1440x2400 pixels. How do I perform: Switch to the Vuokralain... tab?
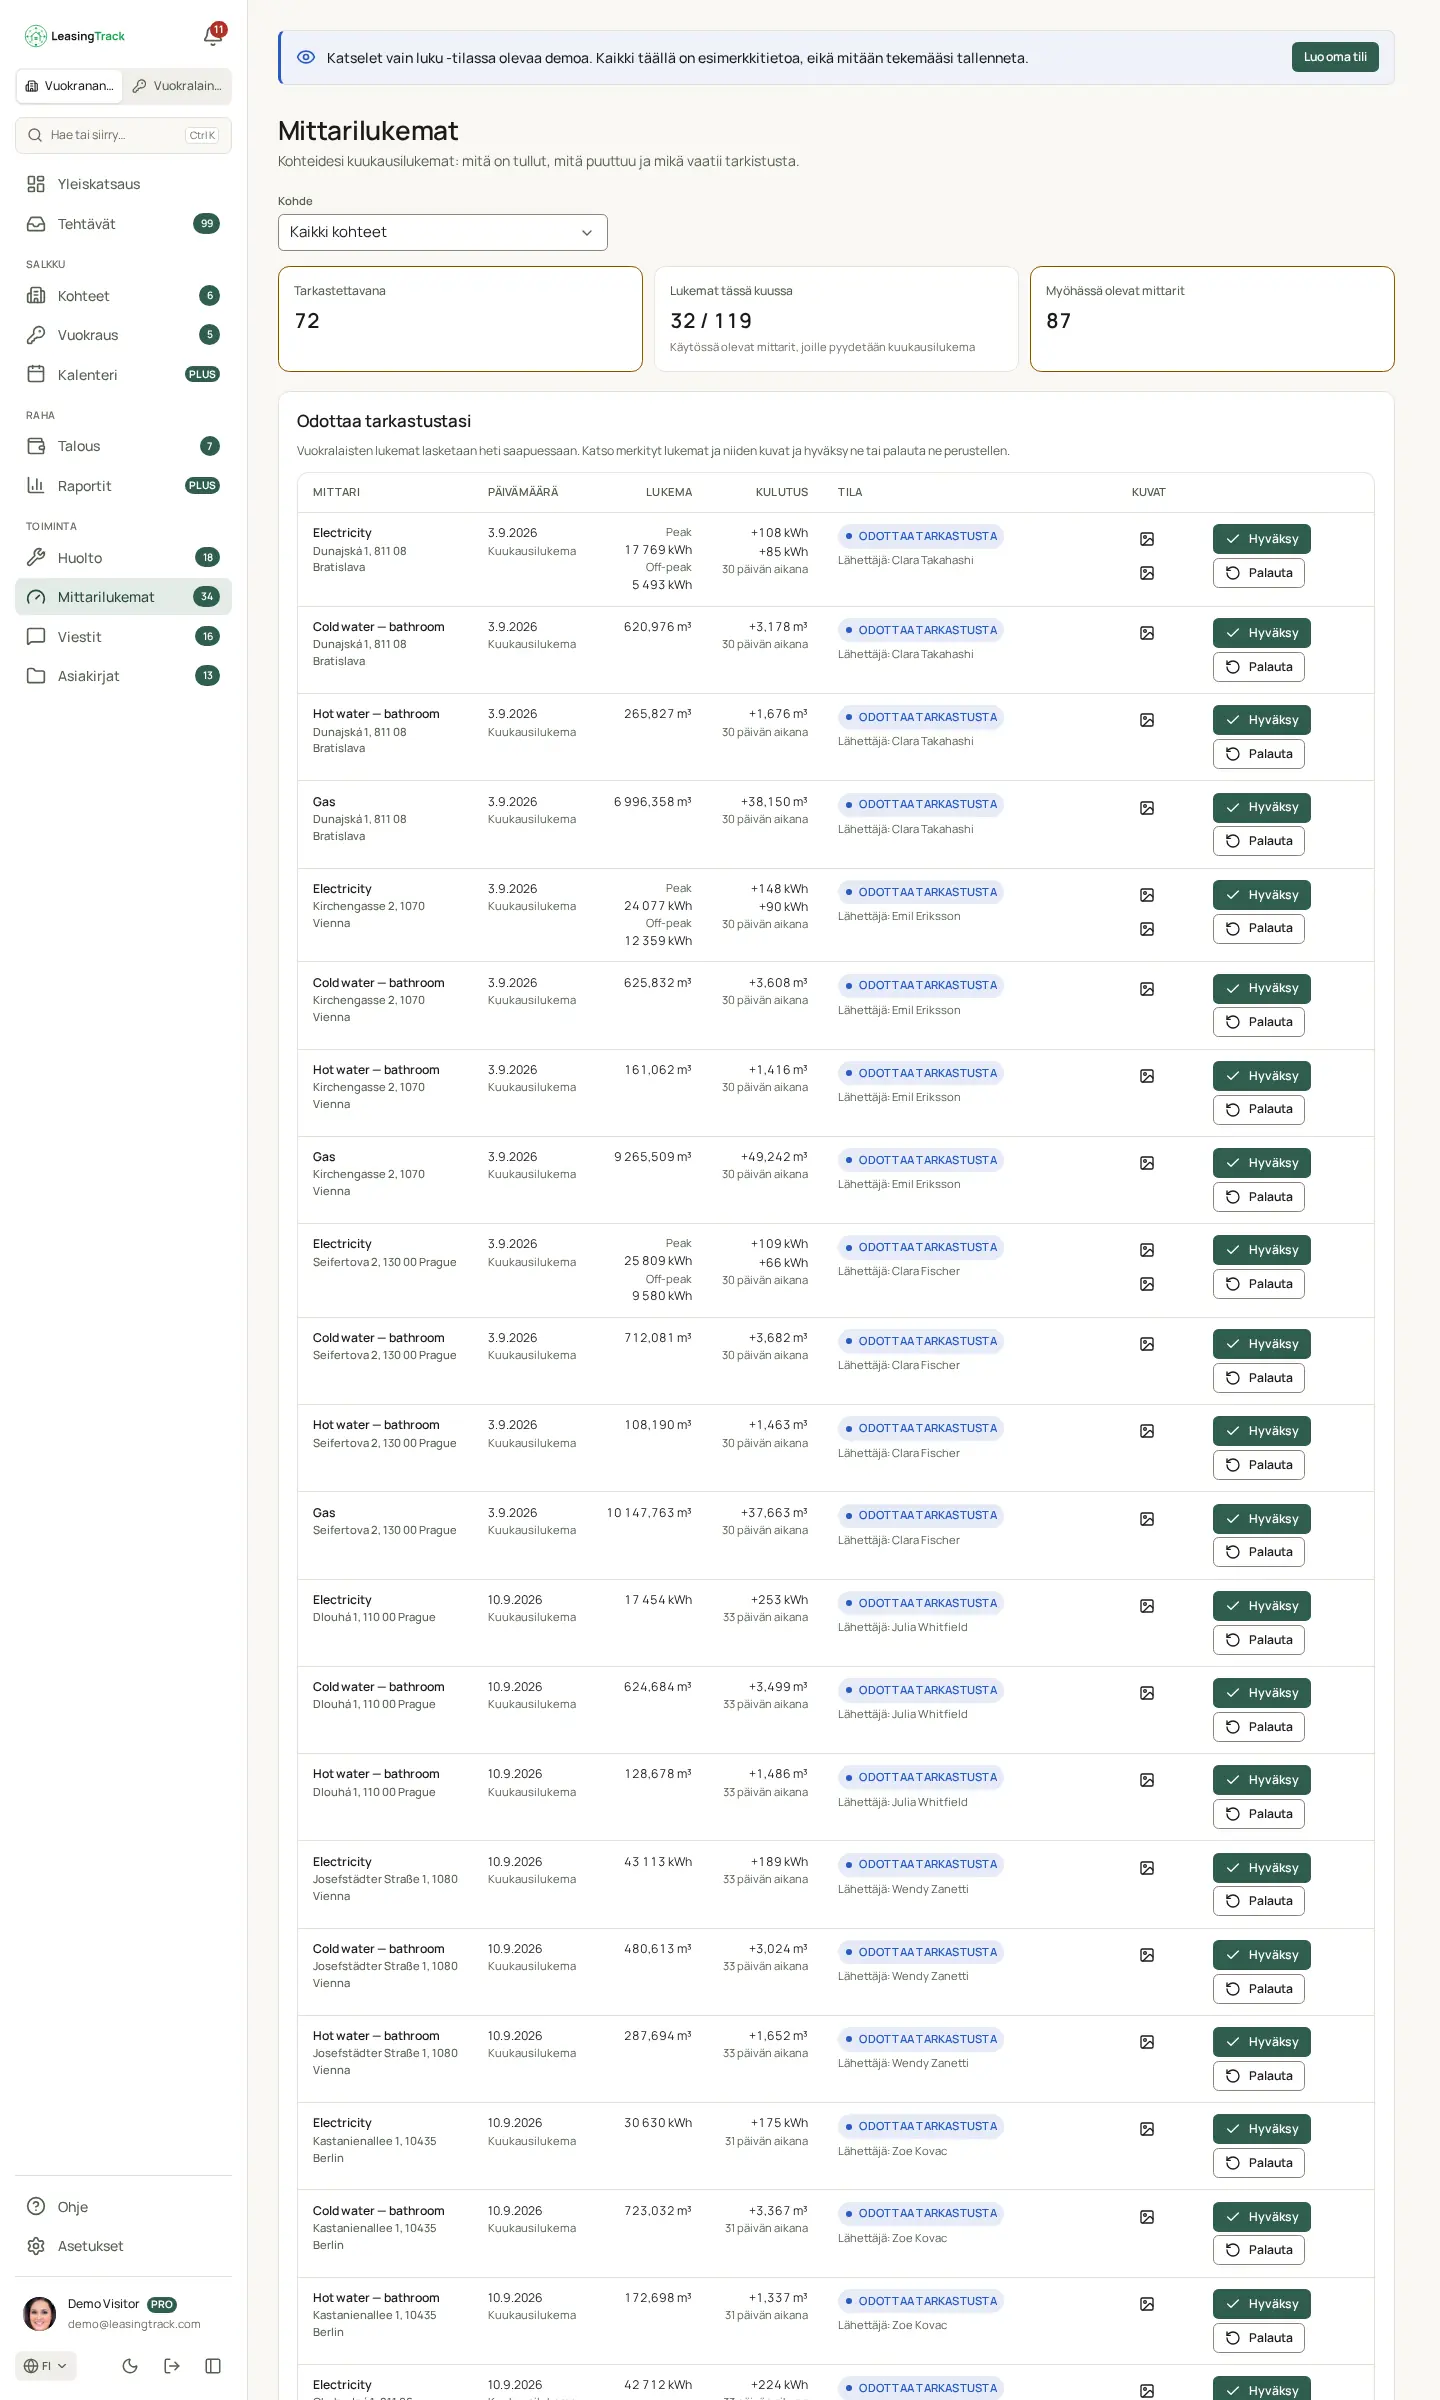(x=177, y=86)
